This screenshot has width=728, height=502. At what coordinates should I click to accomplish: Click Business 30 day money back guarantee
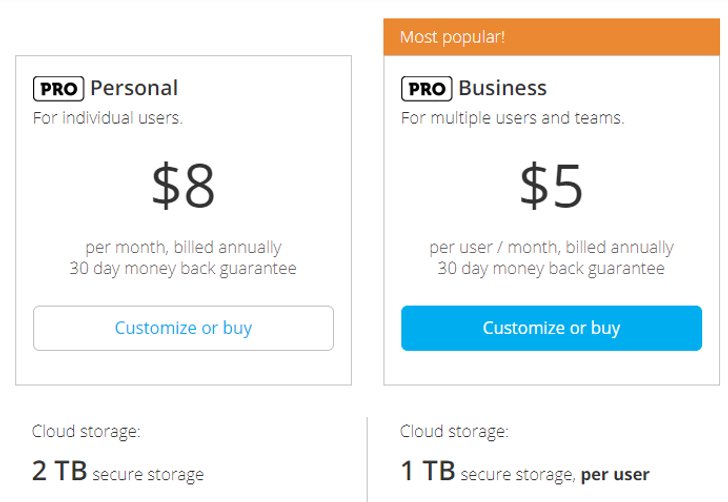551,268
